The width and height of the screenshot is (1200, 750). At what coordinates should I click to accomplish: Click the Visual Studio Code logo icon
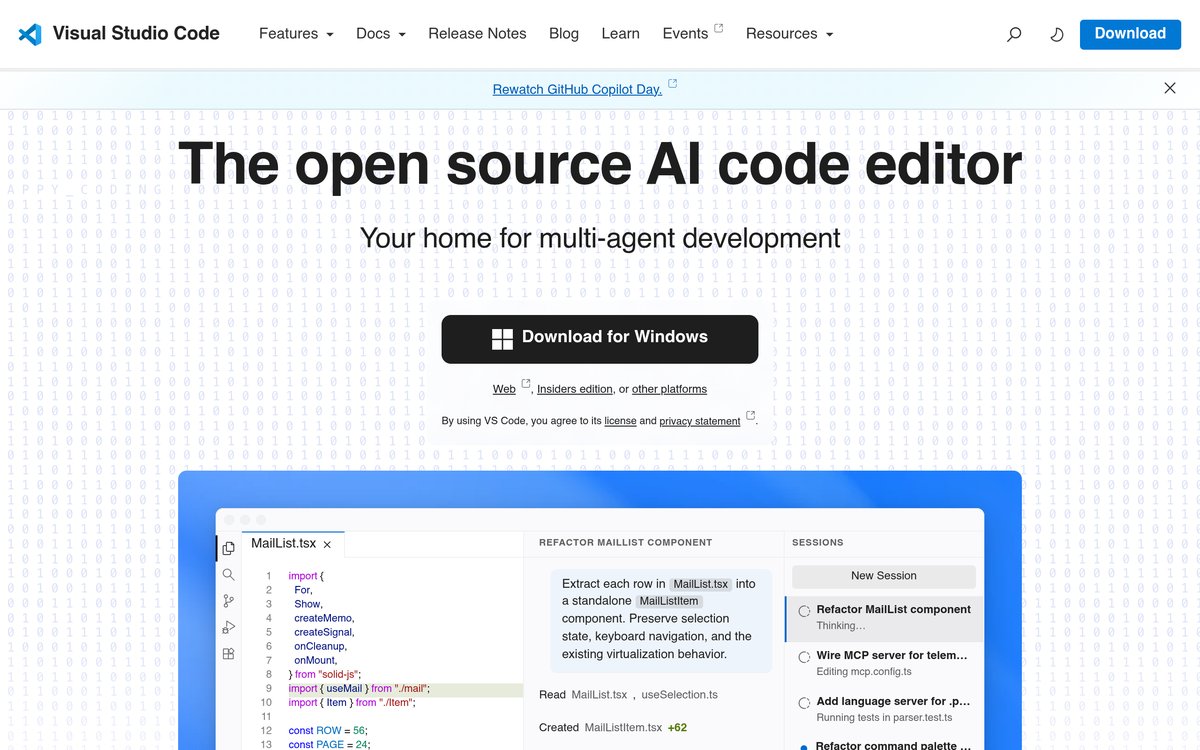[30, 34]
